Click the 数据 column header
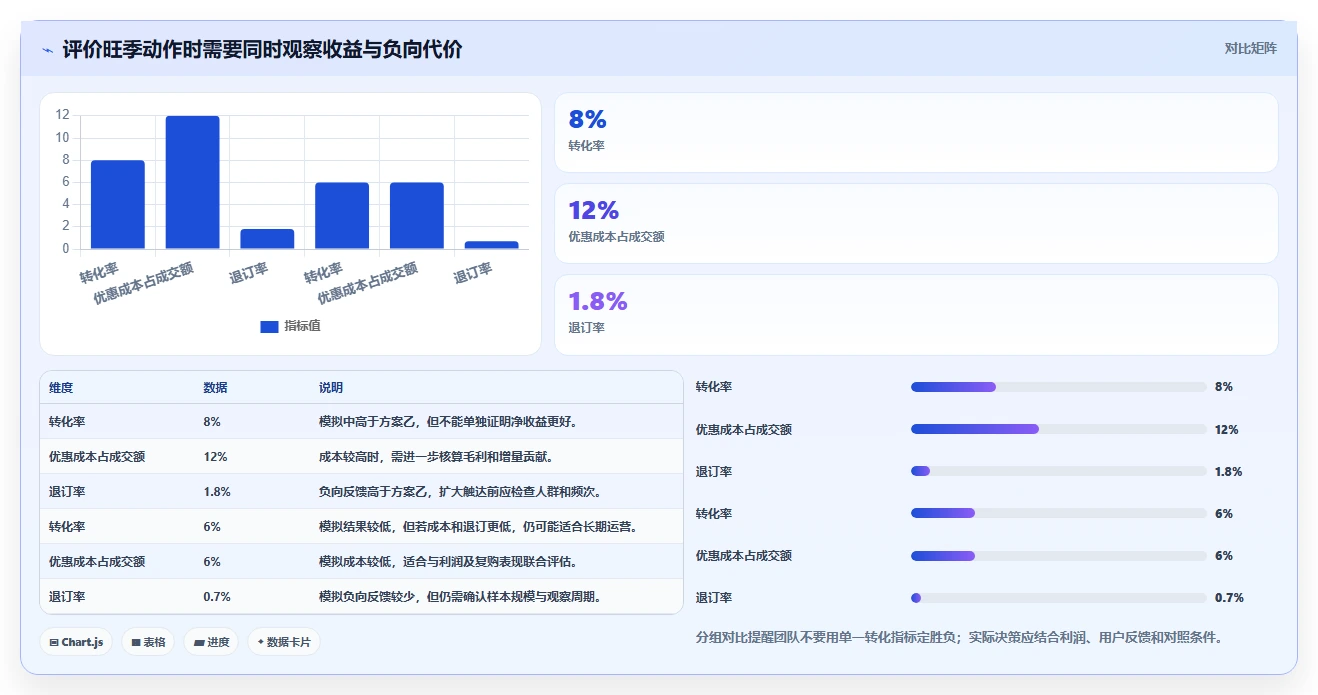 click(x=215, y=388)
